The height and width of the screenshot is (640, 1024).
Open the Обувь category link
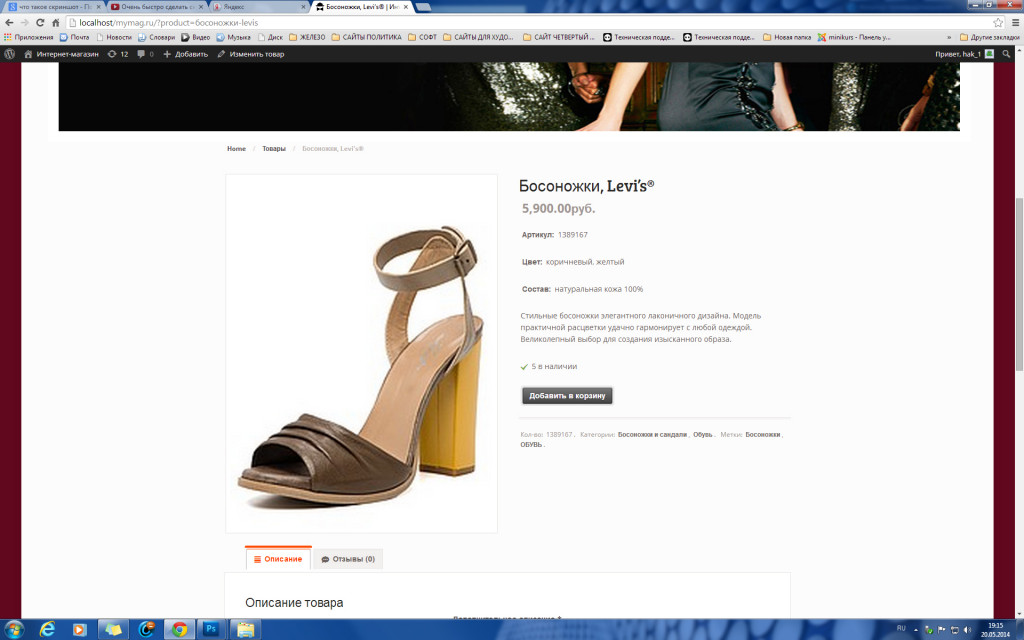[703, 434]
